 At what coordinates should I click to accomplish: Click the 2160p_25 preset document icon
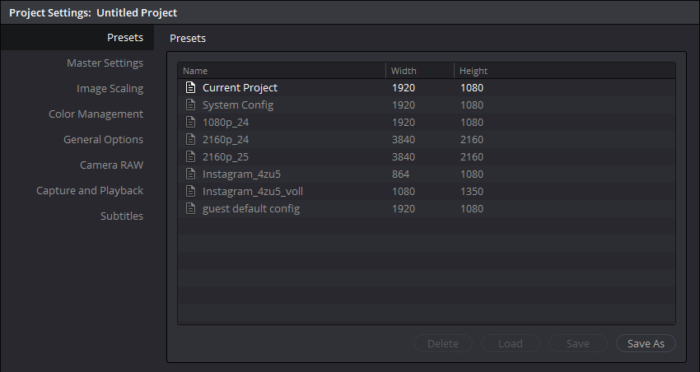pyautogui.click(x=191, y=157)
